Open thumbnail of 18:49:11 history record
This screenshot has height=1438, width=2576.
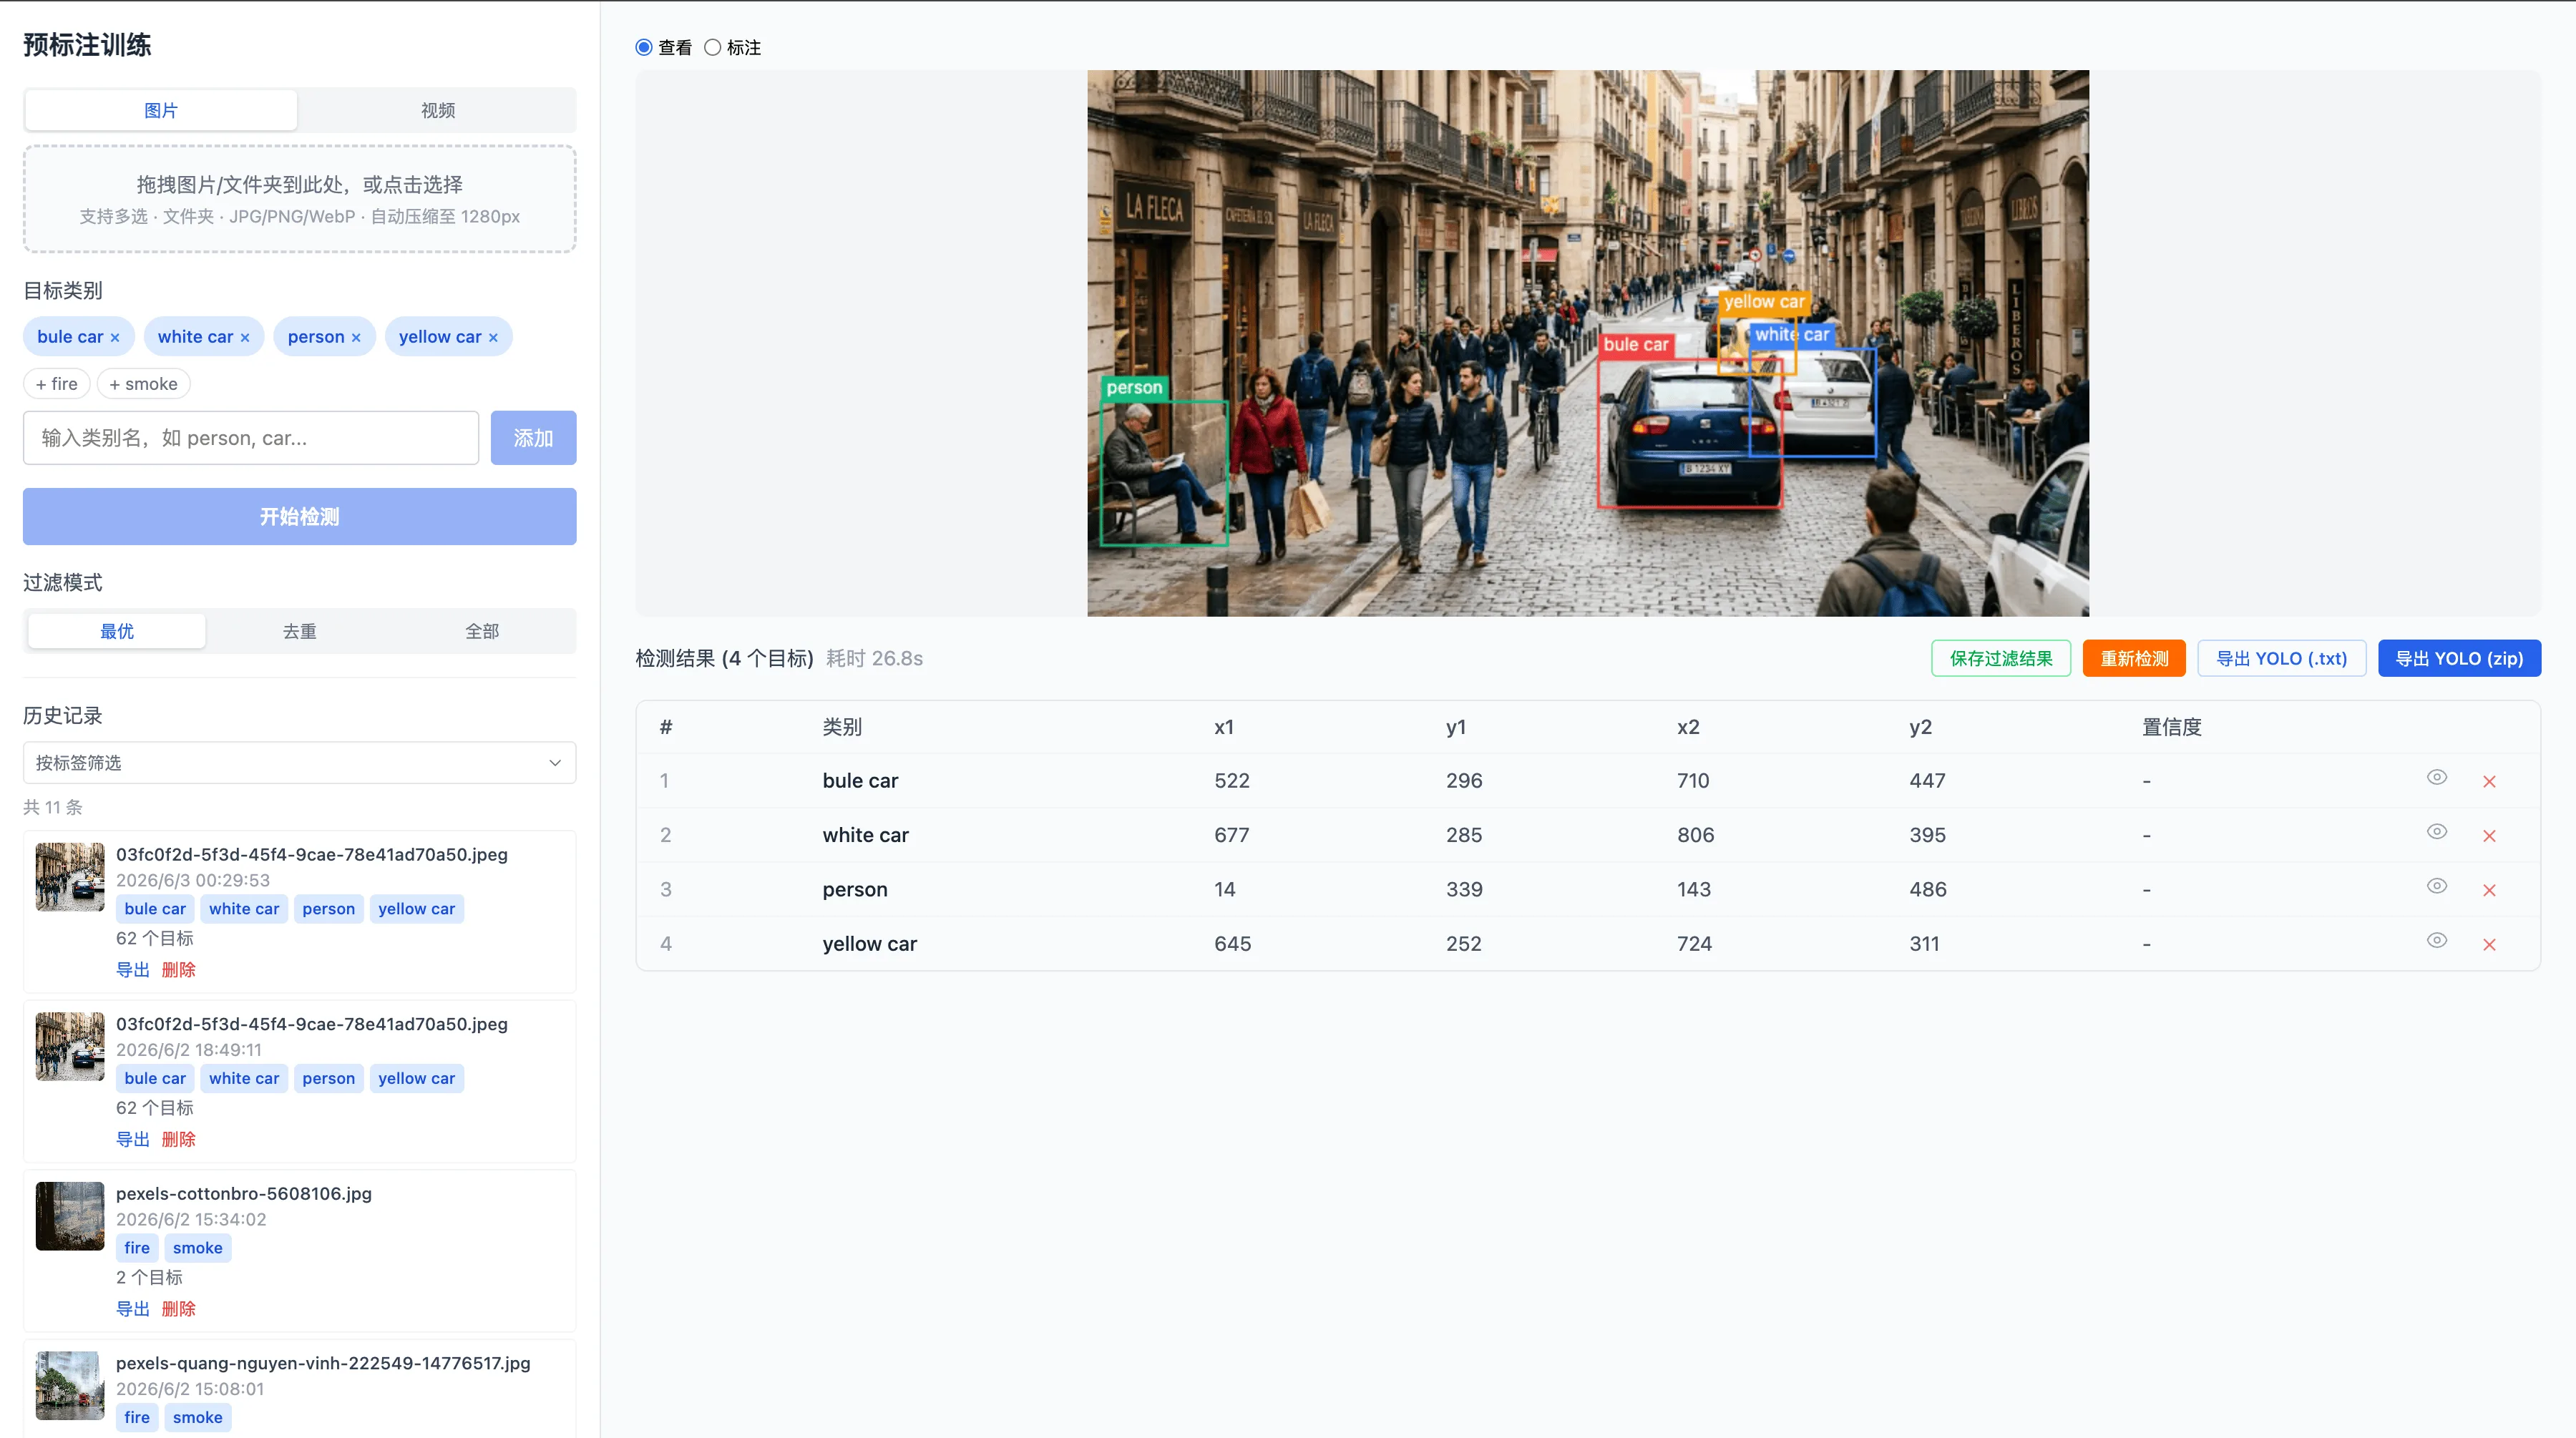[x=70, y=1047]
